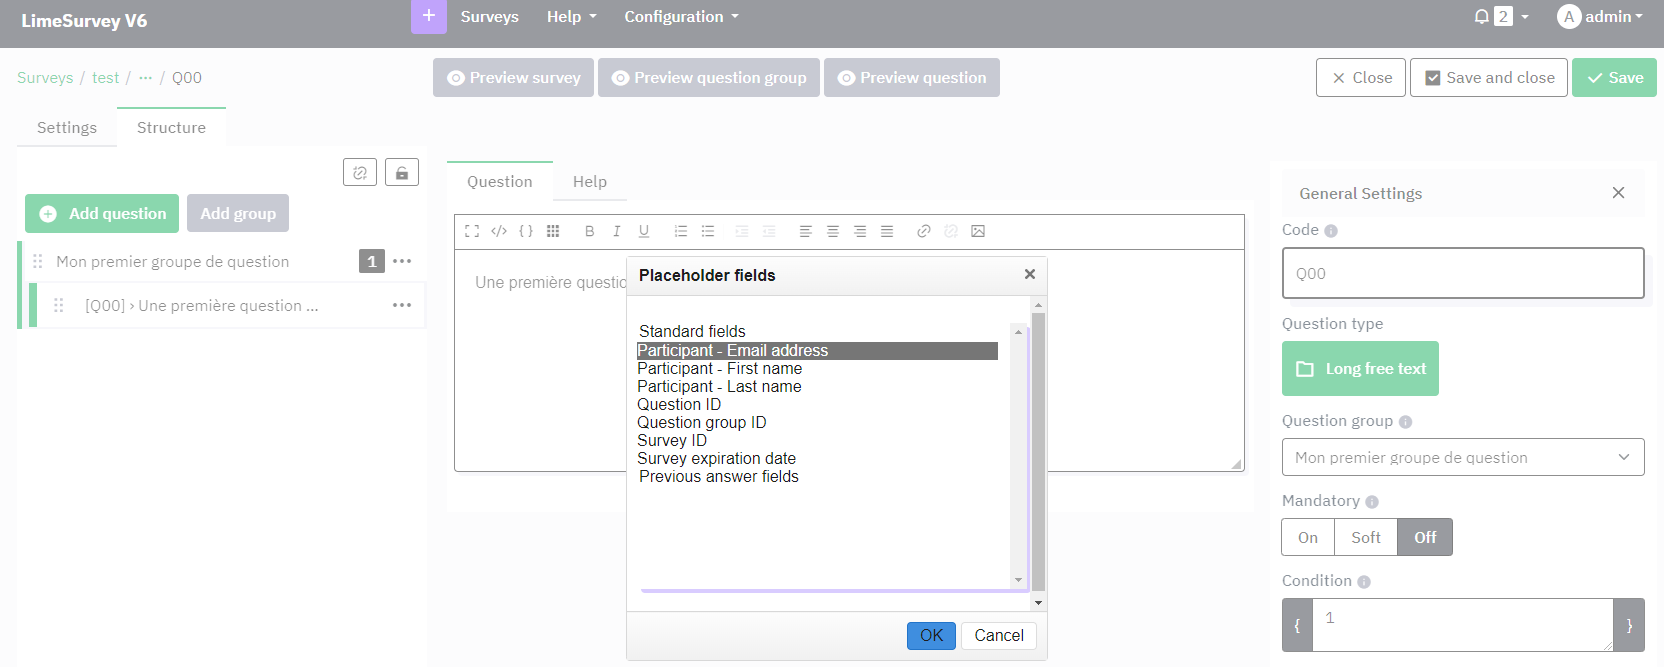This screenshot has width=1664, height=667.
Task: Select 'Participant - First name' in the field list
Action: coord(719,369)
